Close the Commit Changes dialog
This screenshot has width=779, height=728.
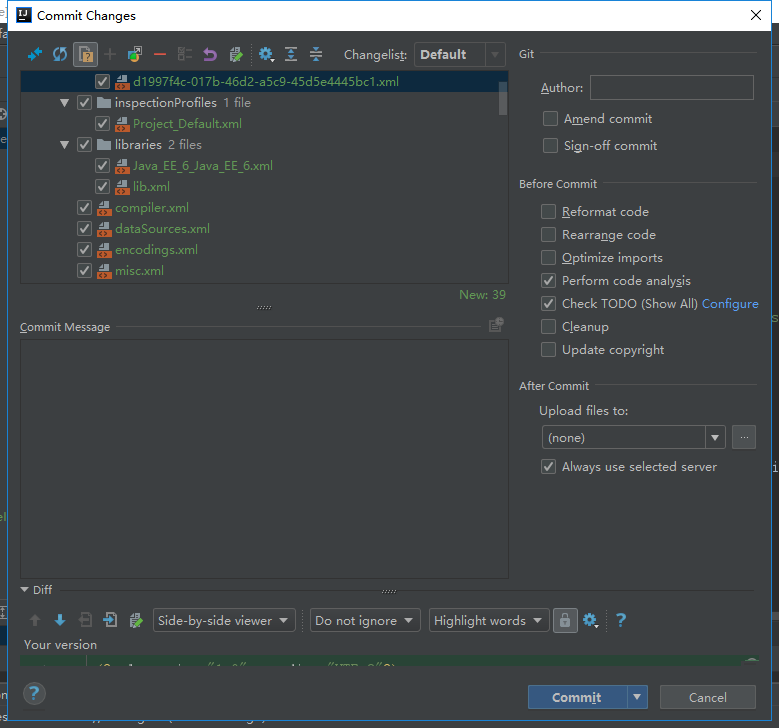756,15
